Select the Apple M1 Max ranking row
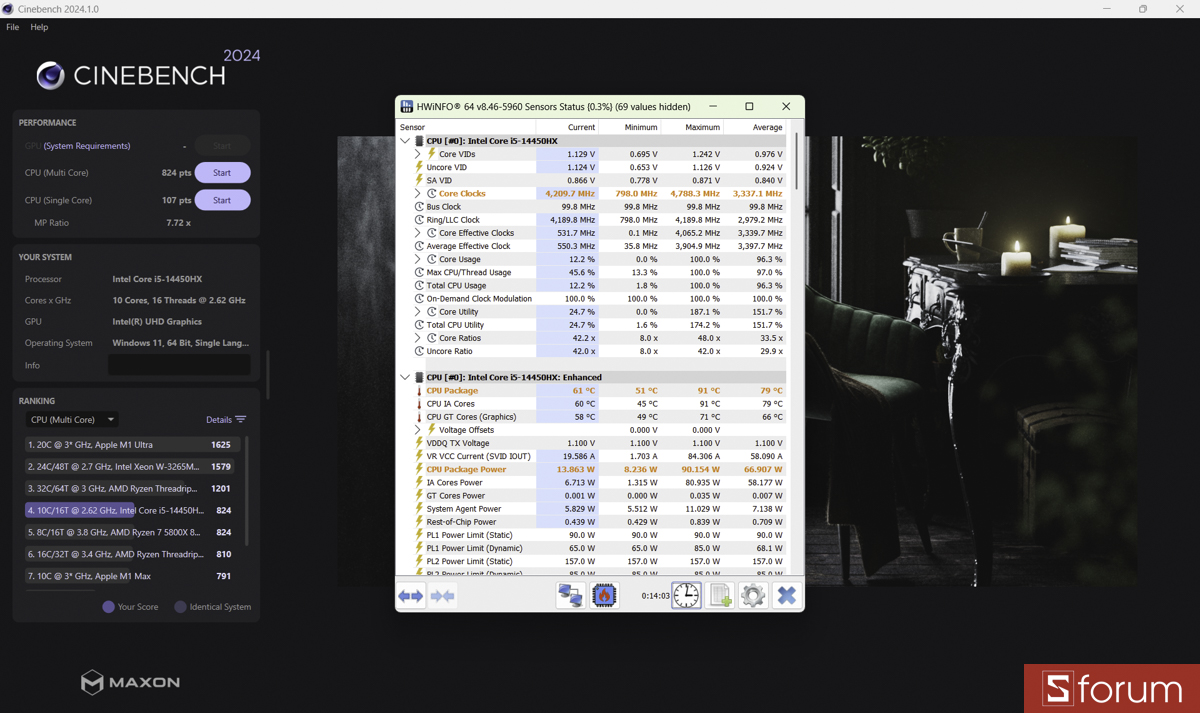1200x713 pixels. (x=131, y=576)
